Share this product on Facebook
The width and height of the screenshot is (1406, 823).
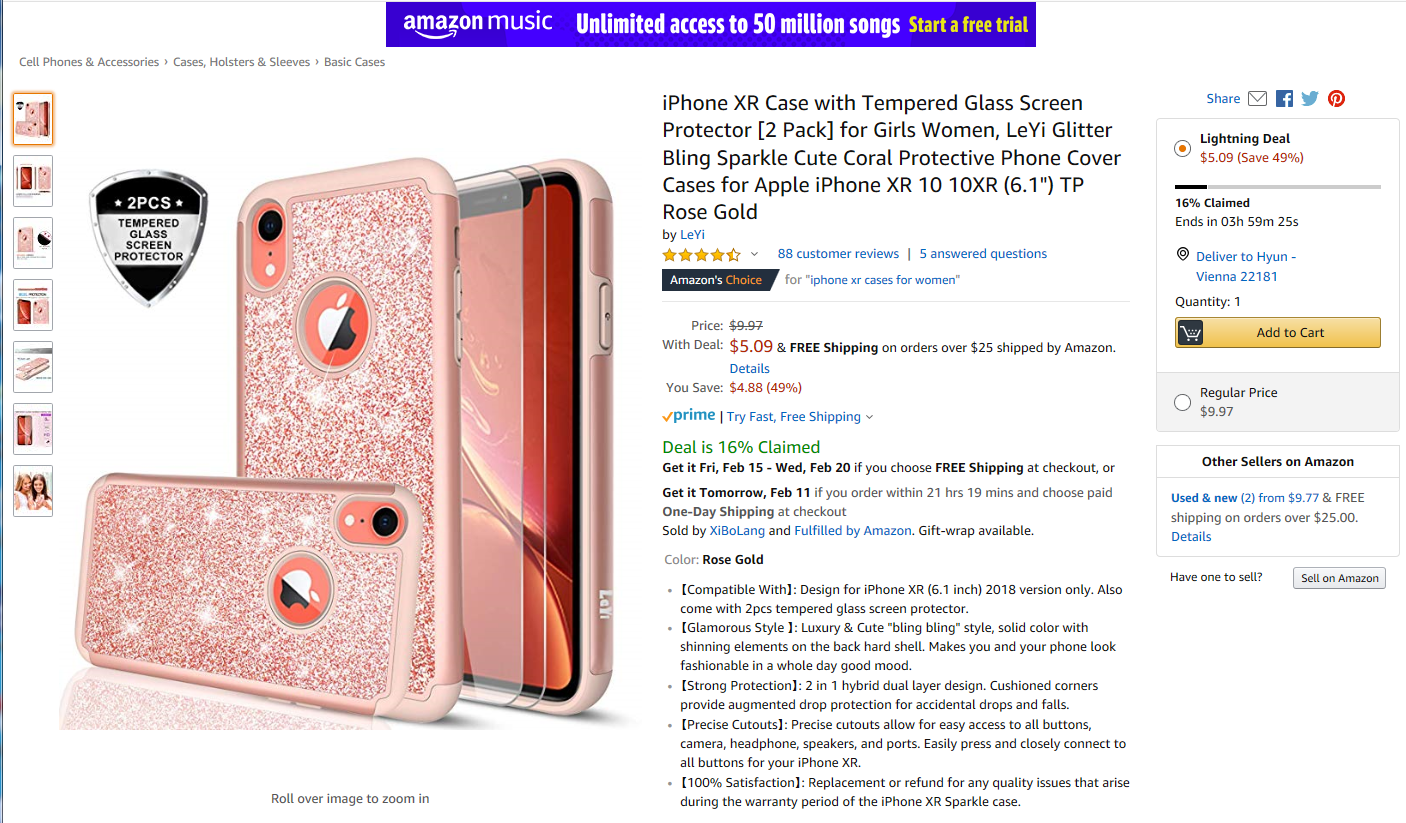1284,99
